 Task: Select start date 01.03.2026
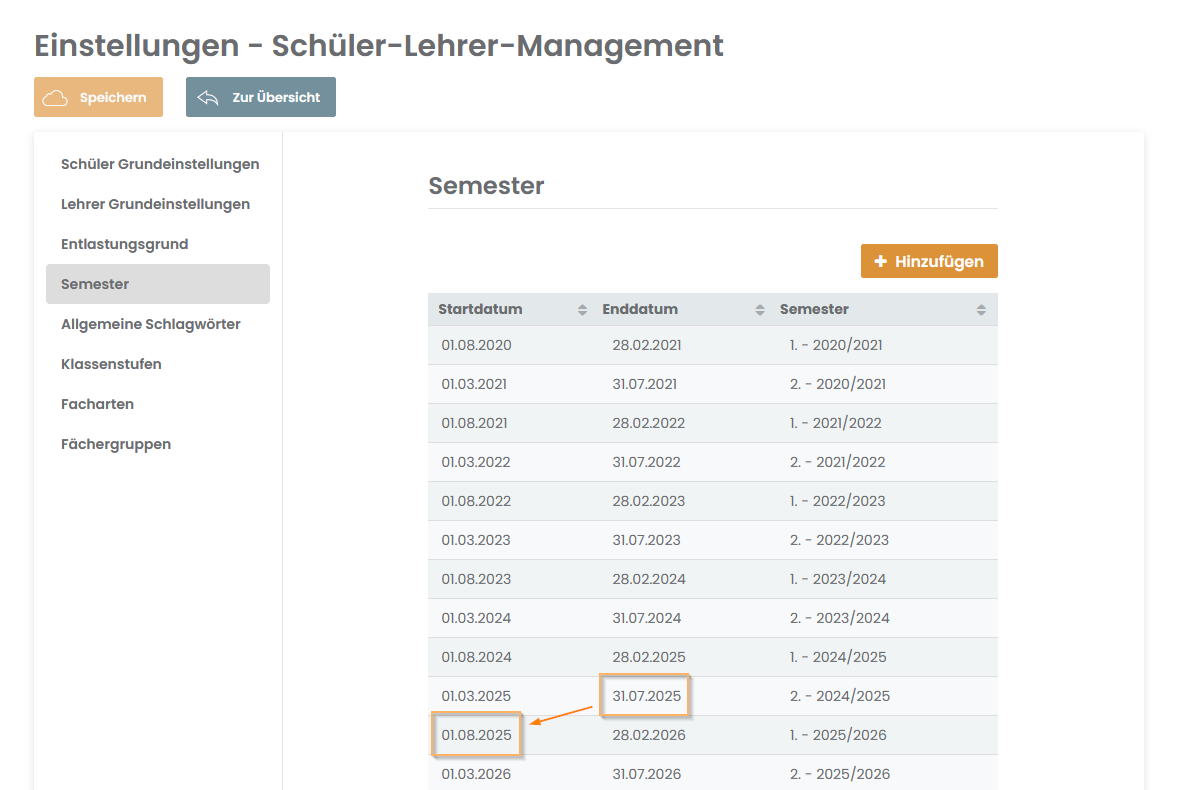pos(476,775)
